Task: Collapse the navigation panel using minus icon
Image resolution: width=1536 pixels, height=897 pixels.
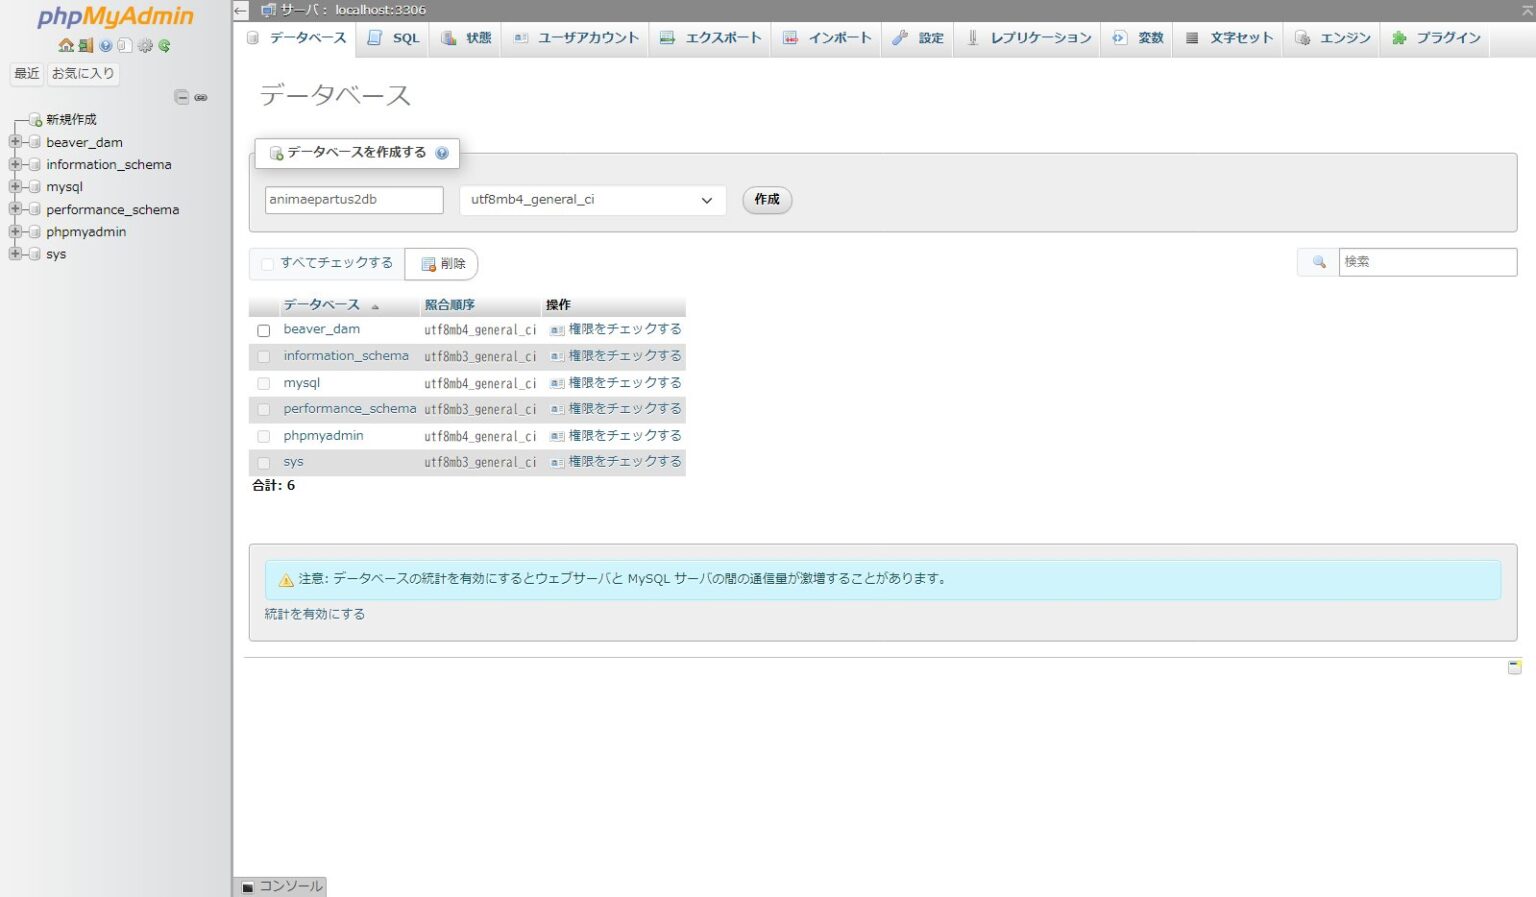Action: tap(182, 97)
